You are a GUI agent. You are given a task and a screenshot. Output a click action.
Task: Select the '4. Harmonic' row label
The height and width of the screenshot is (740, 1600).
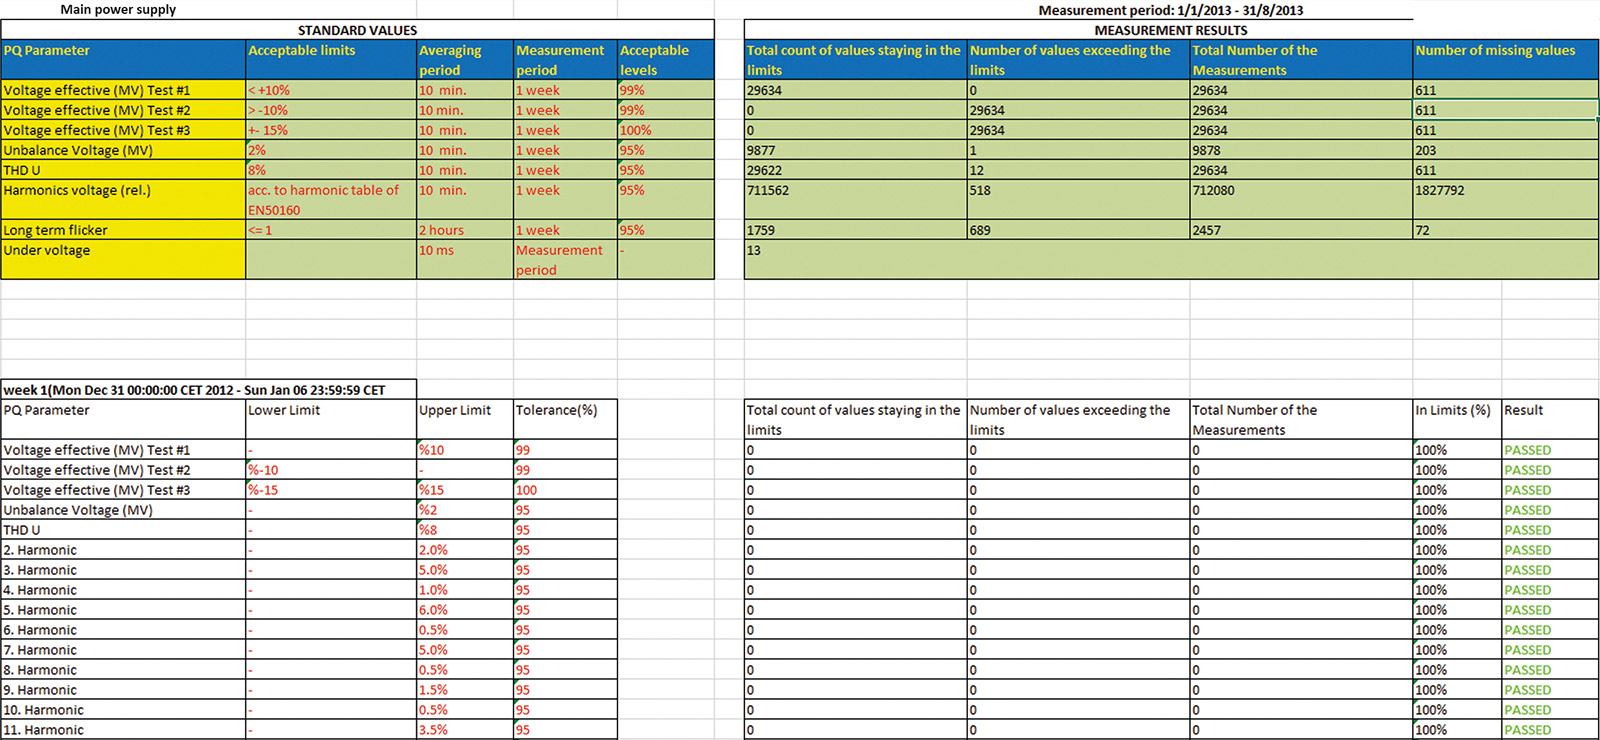[123, 590]
